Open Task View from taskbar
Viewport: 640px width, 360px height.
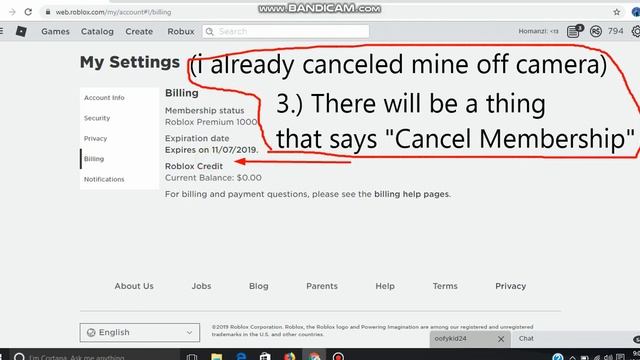click(192, 357)
